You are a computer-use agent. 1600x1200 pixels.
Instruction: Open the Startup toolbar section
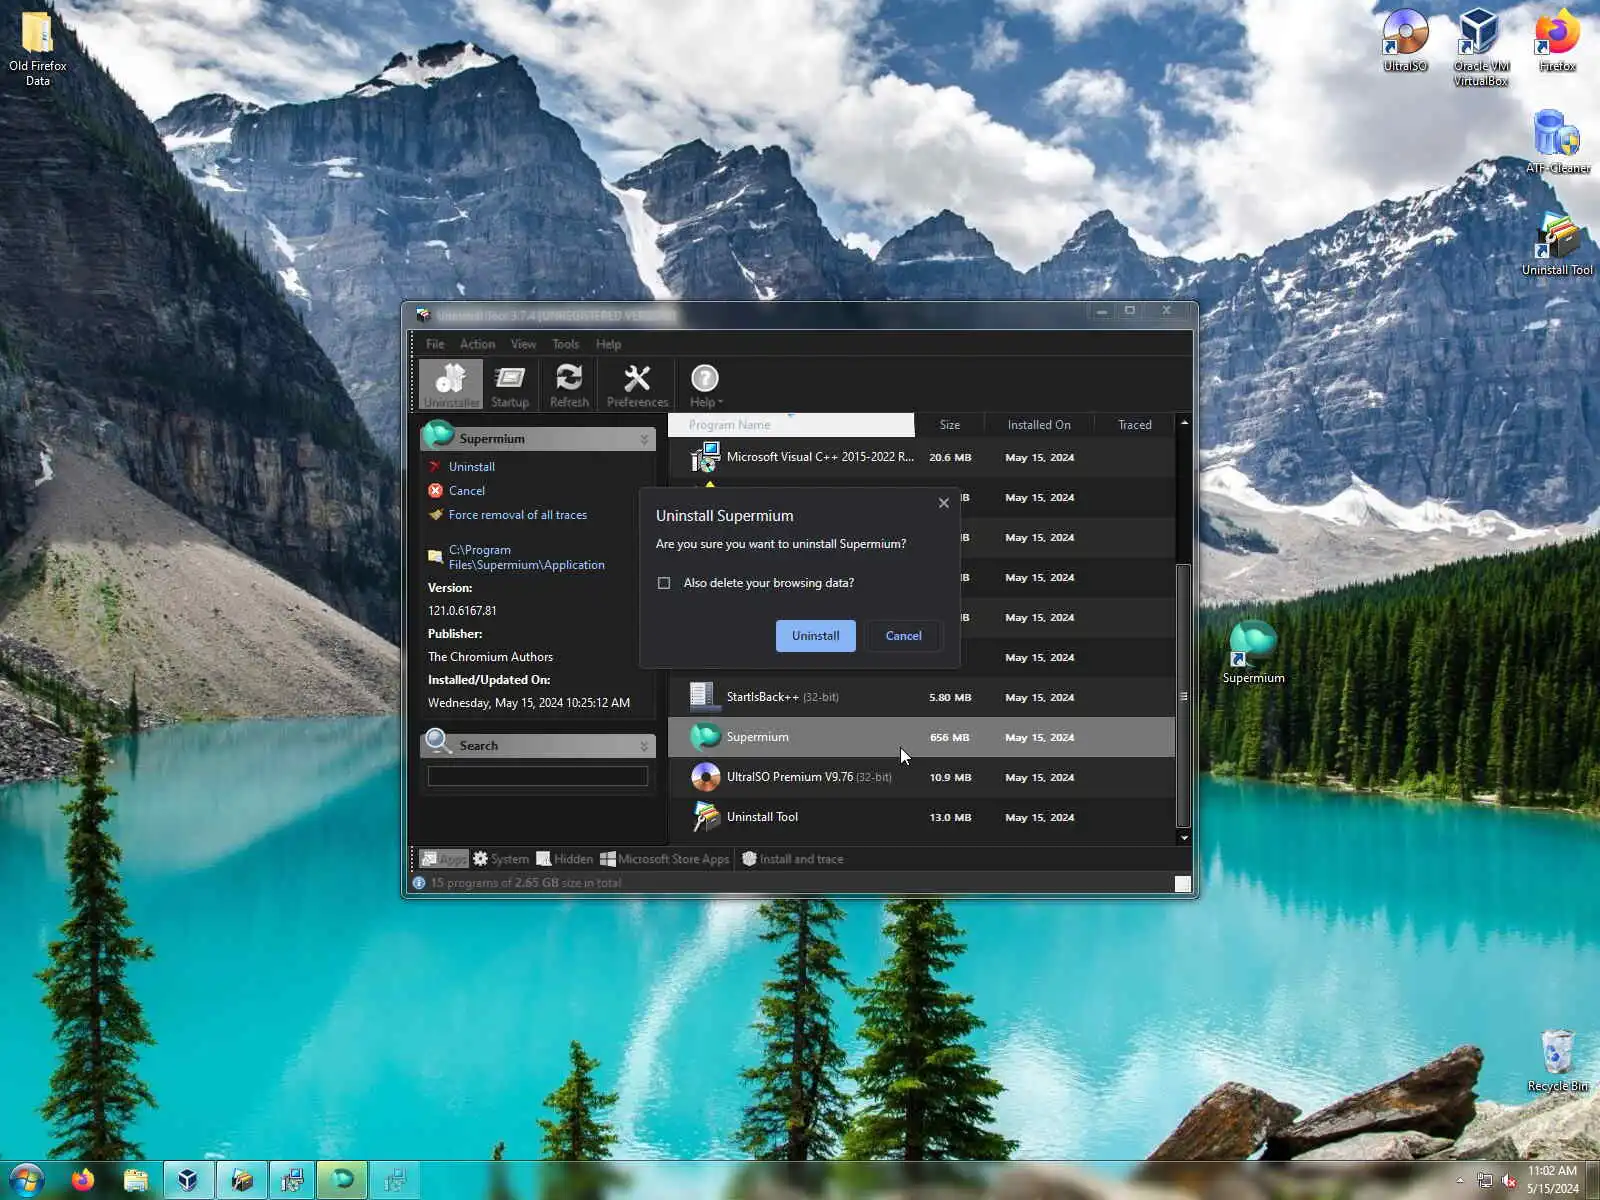coord(510,385)
